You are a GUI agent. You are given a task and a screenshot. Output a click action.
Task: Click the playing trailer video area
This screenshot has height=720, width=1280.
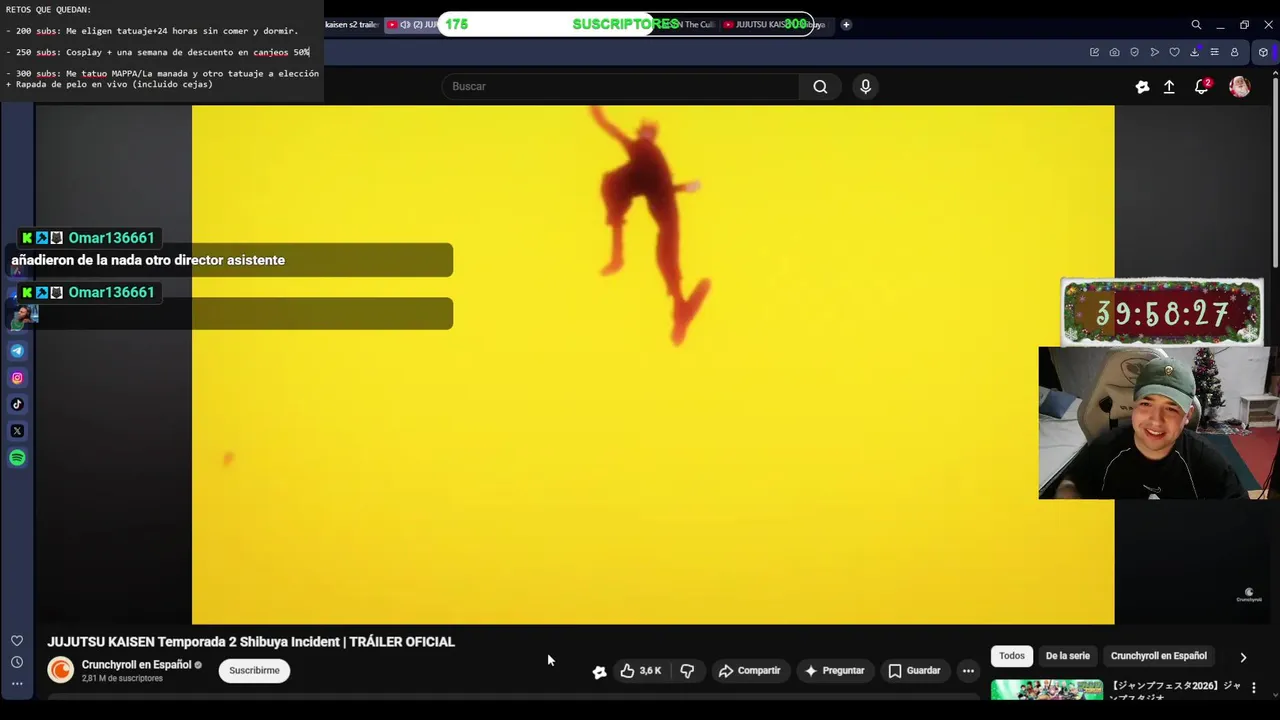point(653,365)
